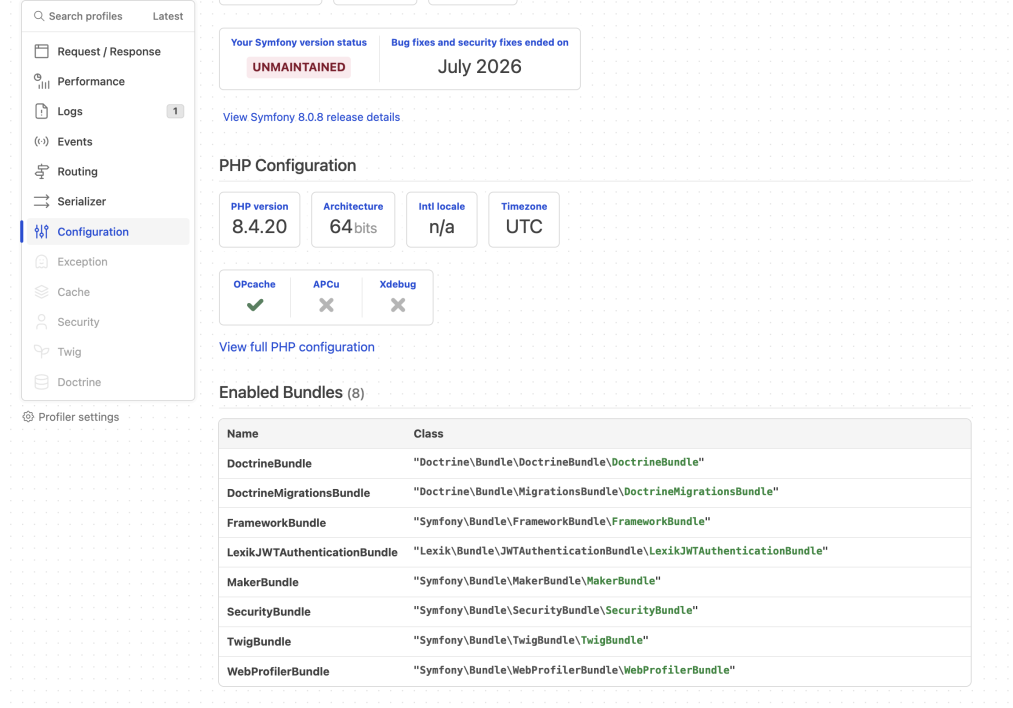Click the Logs count badge
Viewport: 1013px width, 708px height.
(175, 111)
